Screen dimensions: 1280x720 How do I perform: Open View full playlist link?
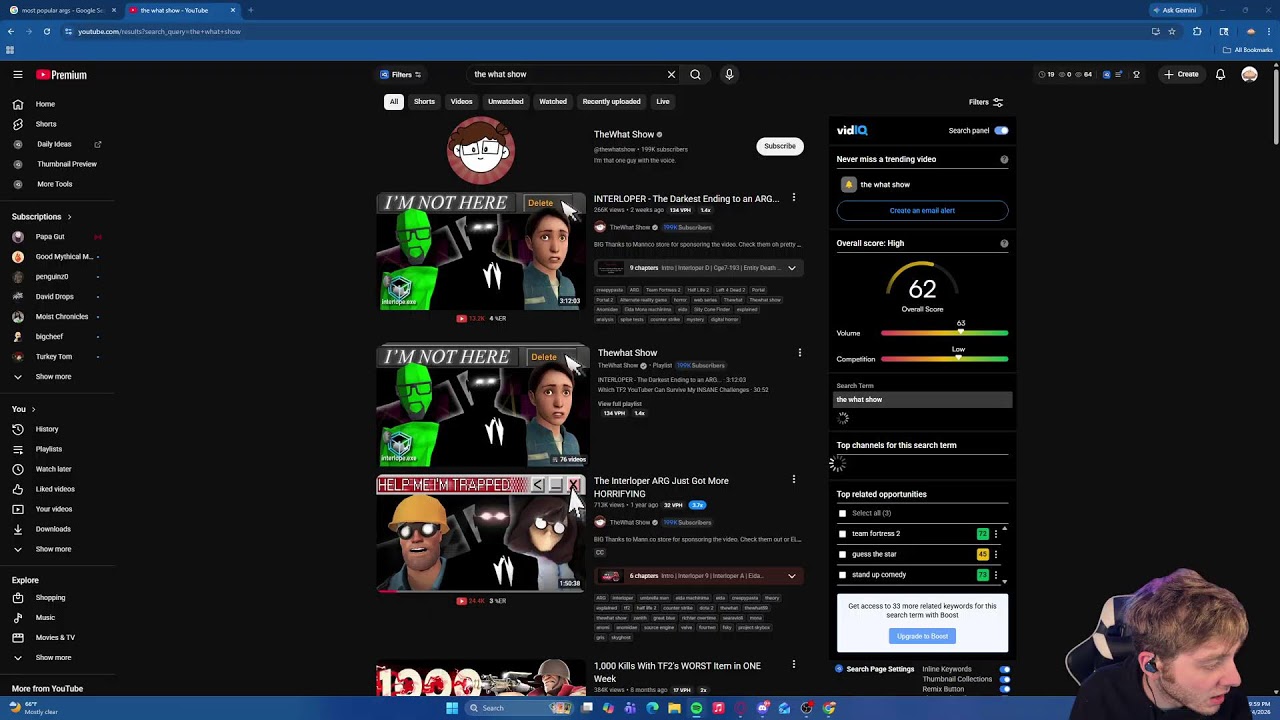[620, 404]
